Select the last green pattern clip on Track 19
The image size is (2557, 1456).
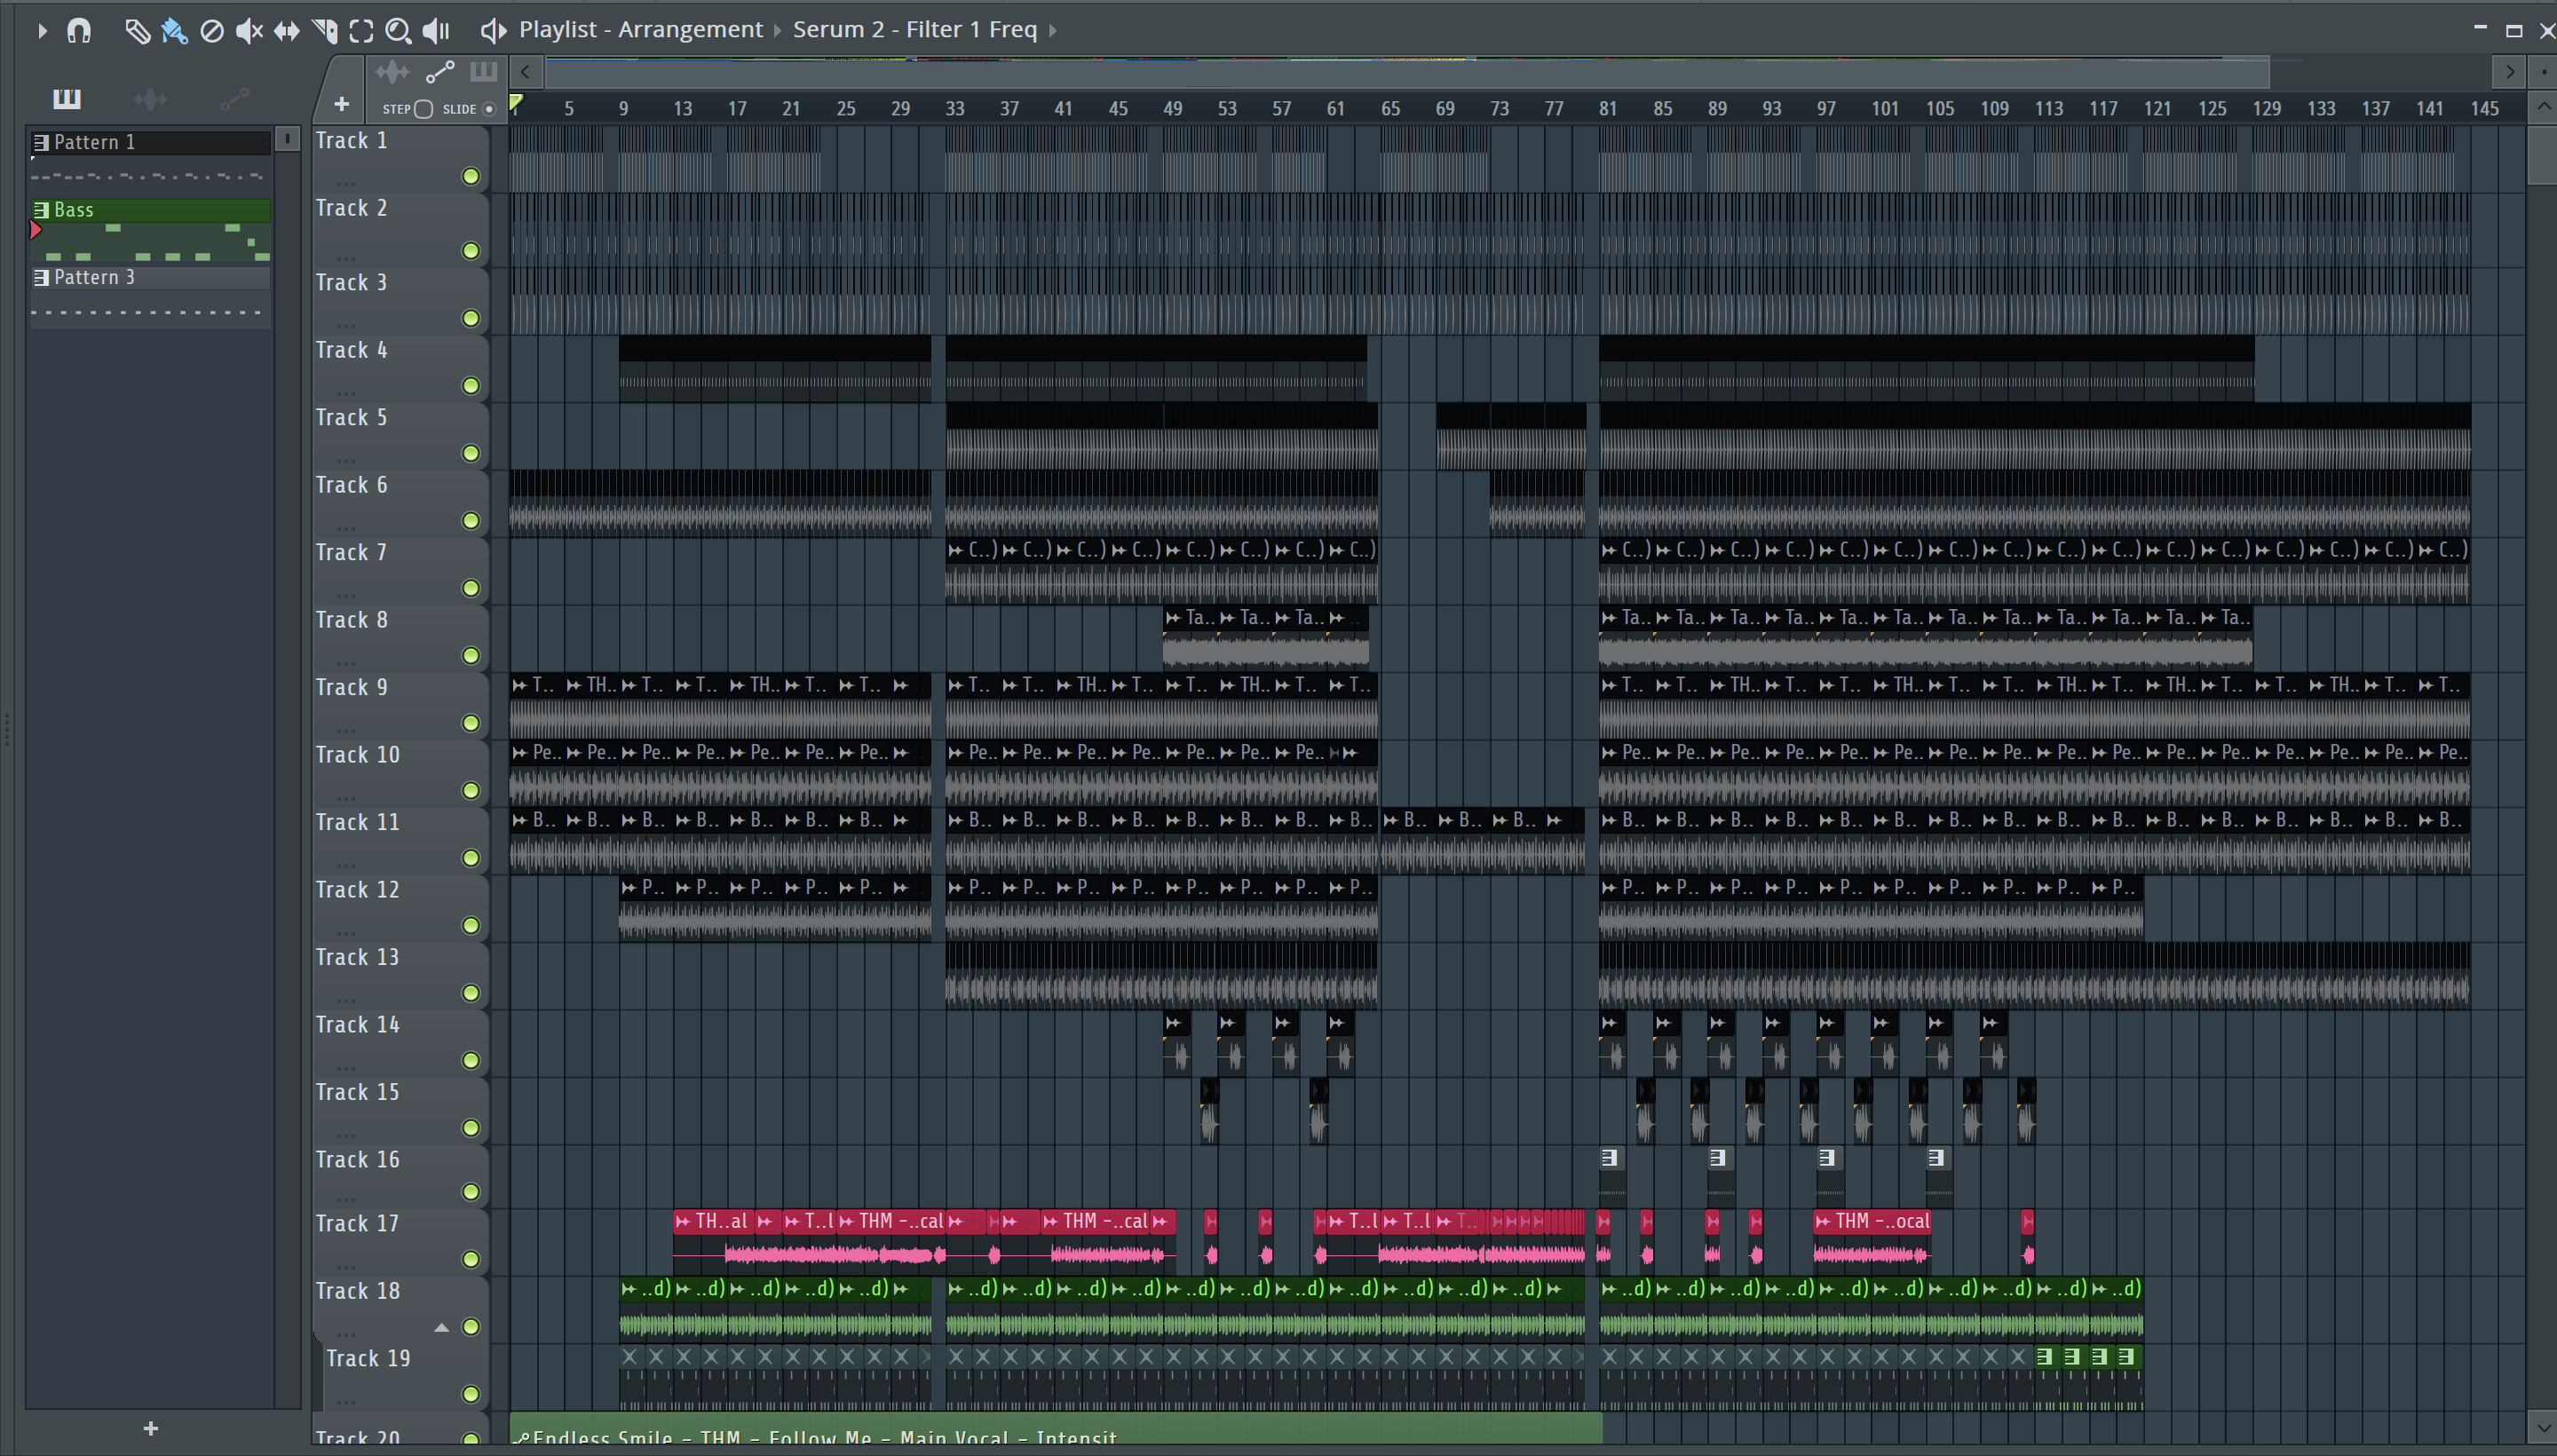tap(2129, 1377)
